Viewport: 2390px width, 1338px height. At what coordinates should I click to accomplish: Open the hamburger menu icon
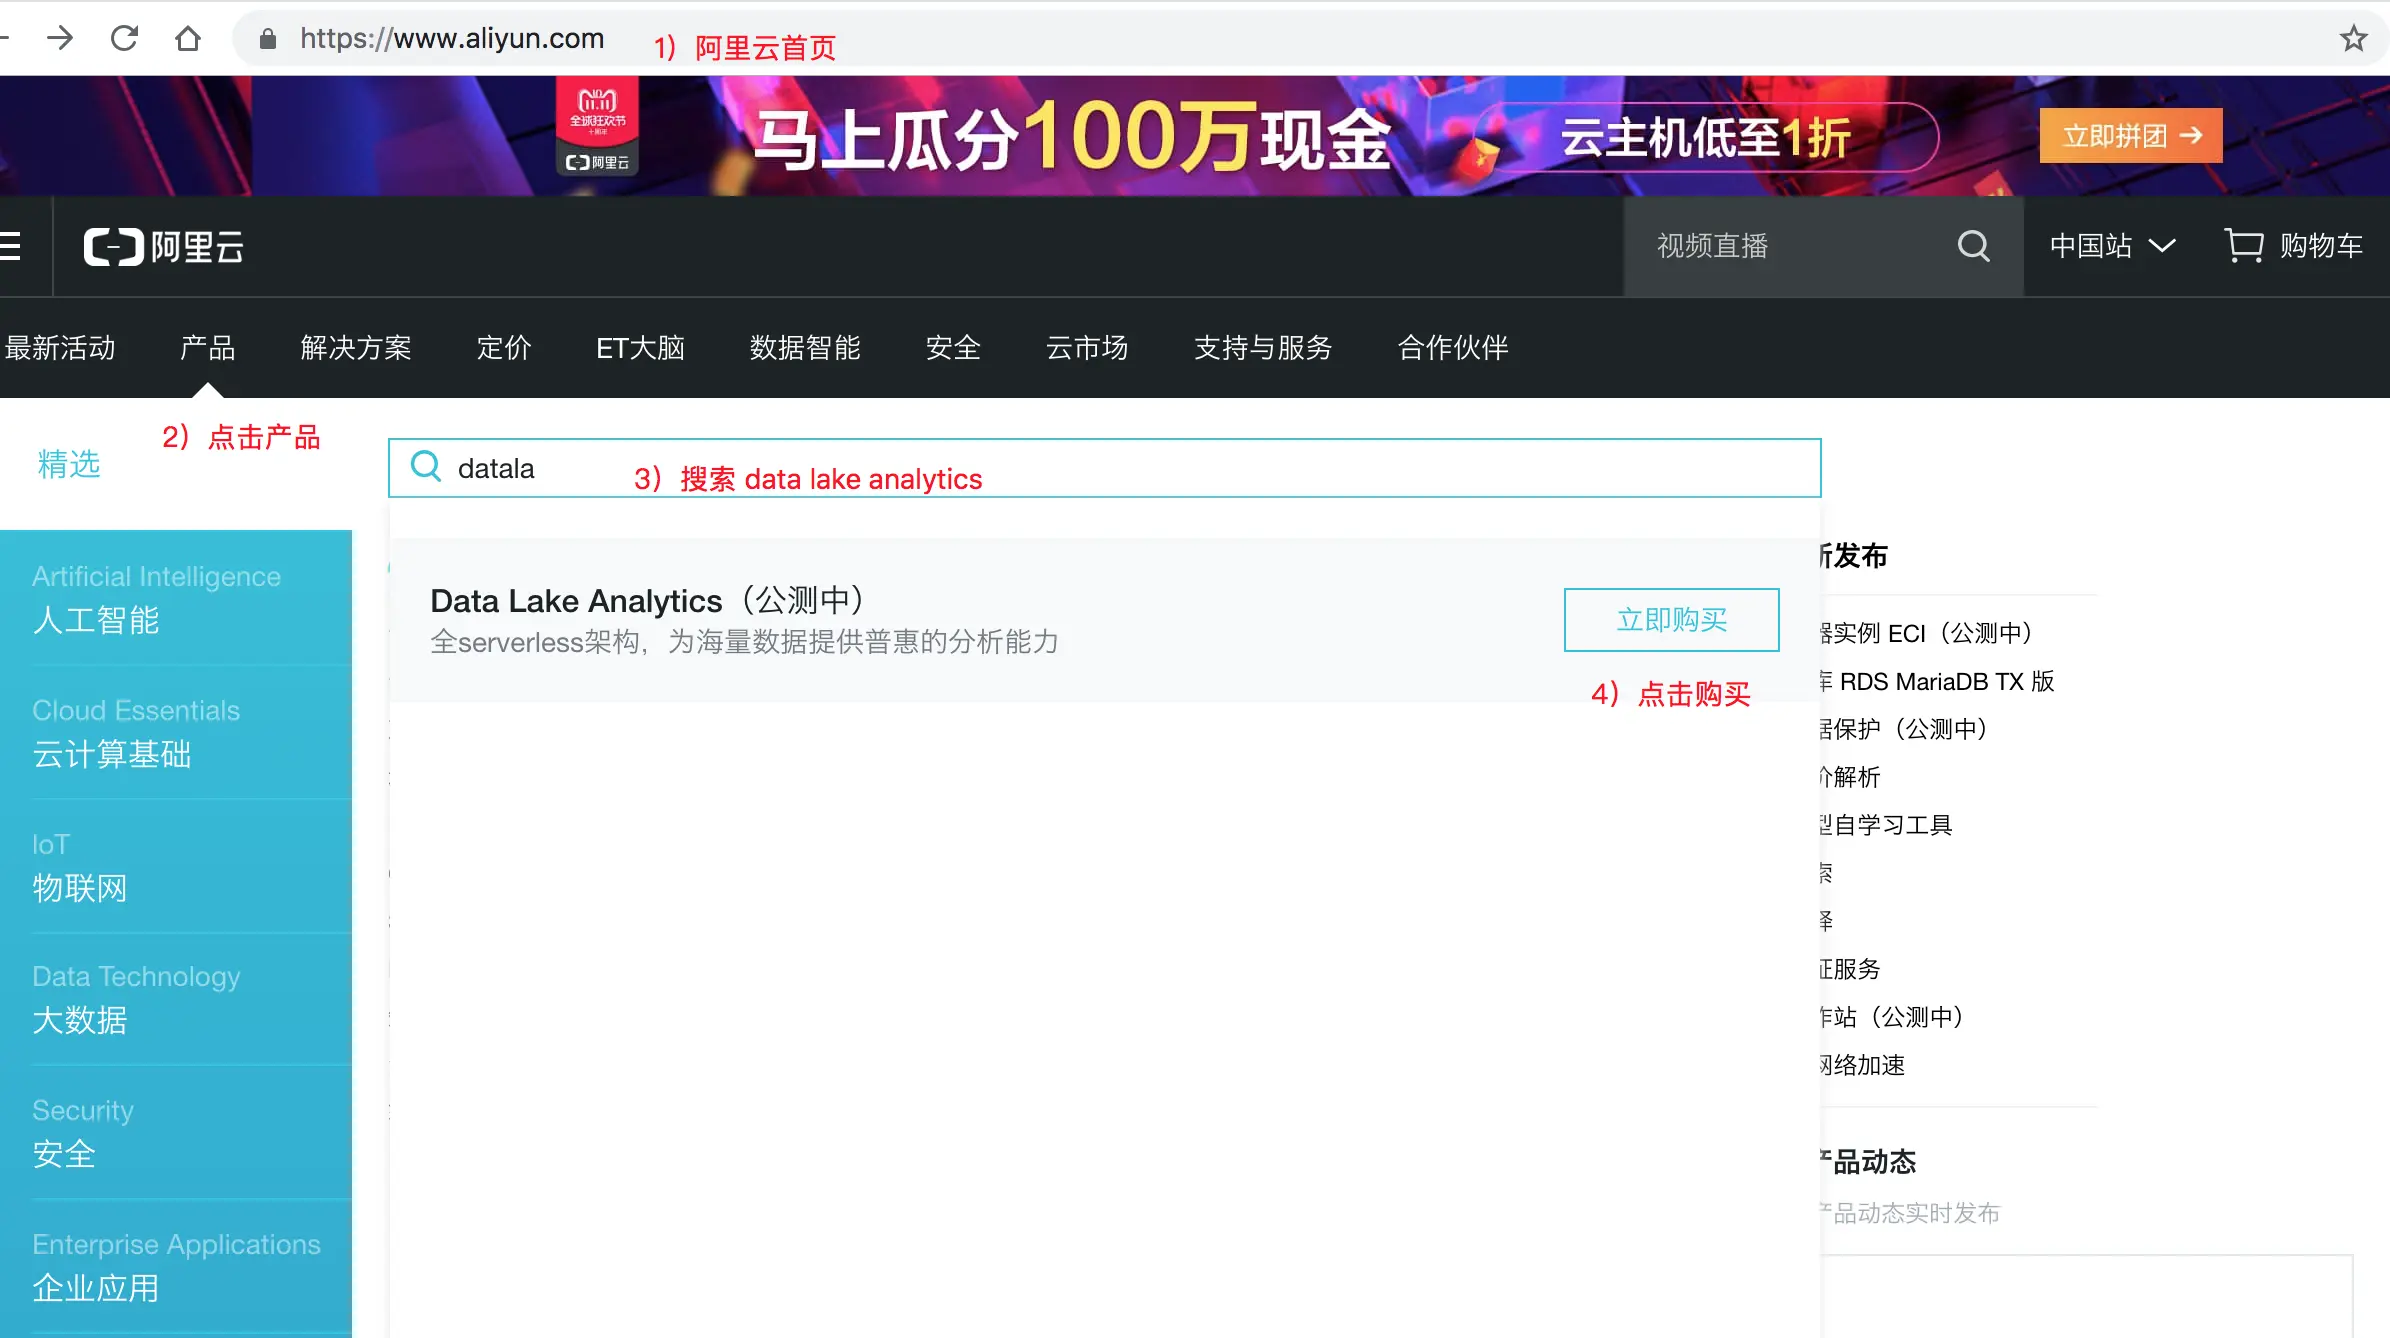point(10,246)
